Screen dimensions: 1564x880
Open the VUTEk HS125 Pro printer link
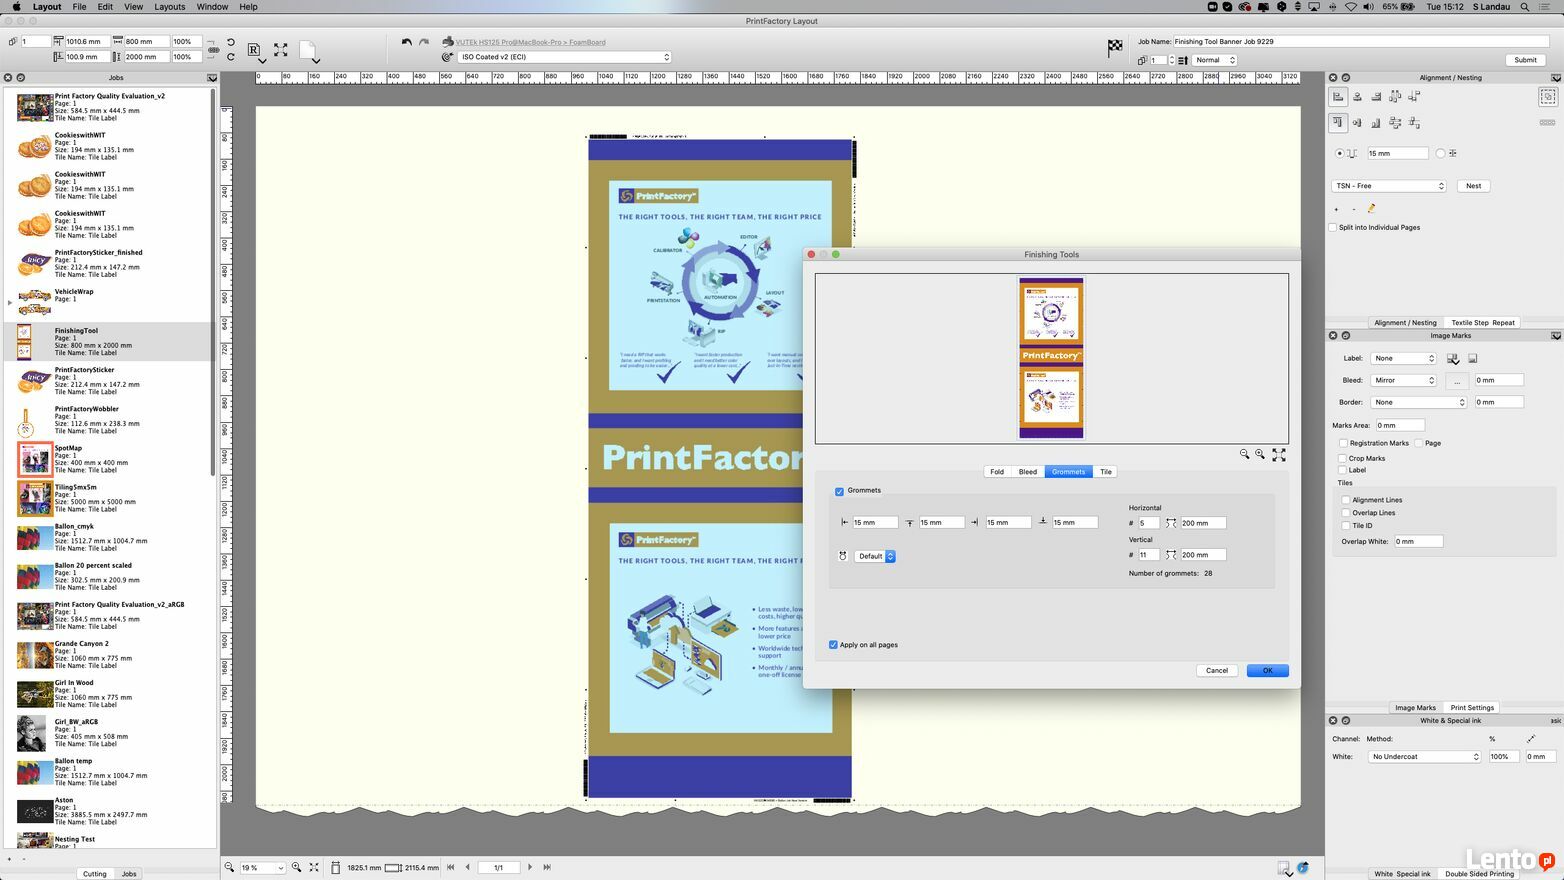coord(530,42)
